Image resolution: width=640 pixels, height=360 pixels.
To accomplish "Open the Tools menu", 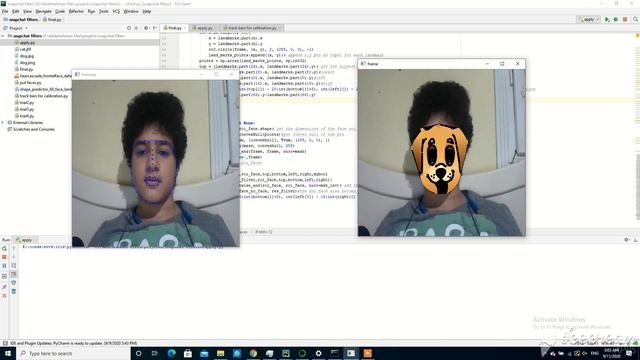I will pos(104,11).
